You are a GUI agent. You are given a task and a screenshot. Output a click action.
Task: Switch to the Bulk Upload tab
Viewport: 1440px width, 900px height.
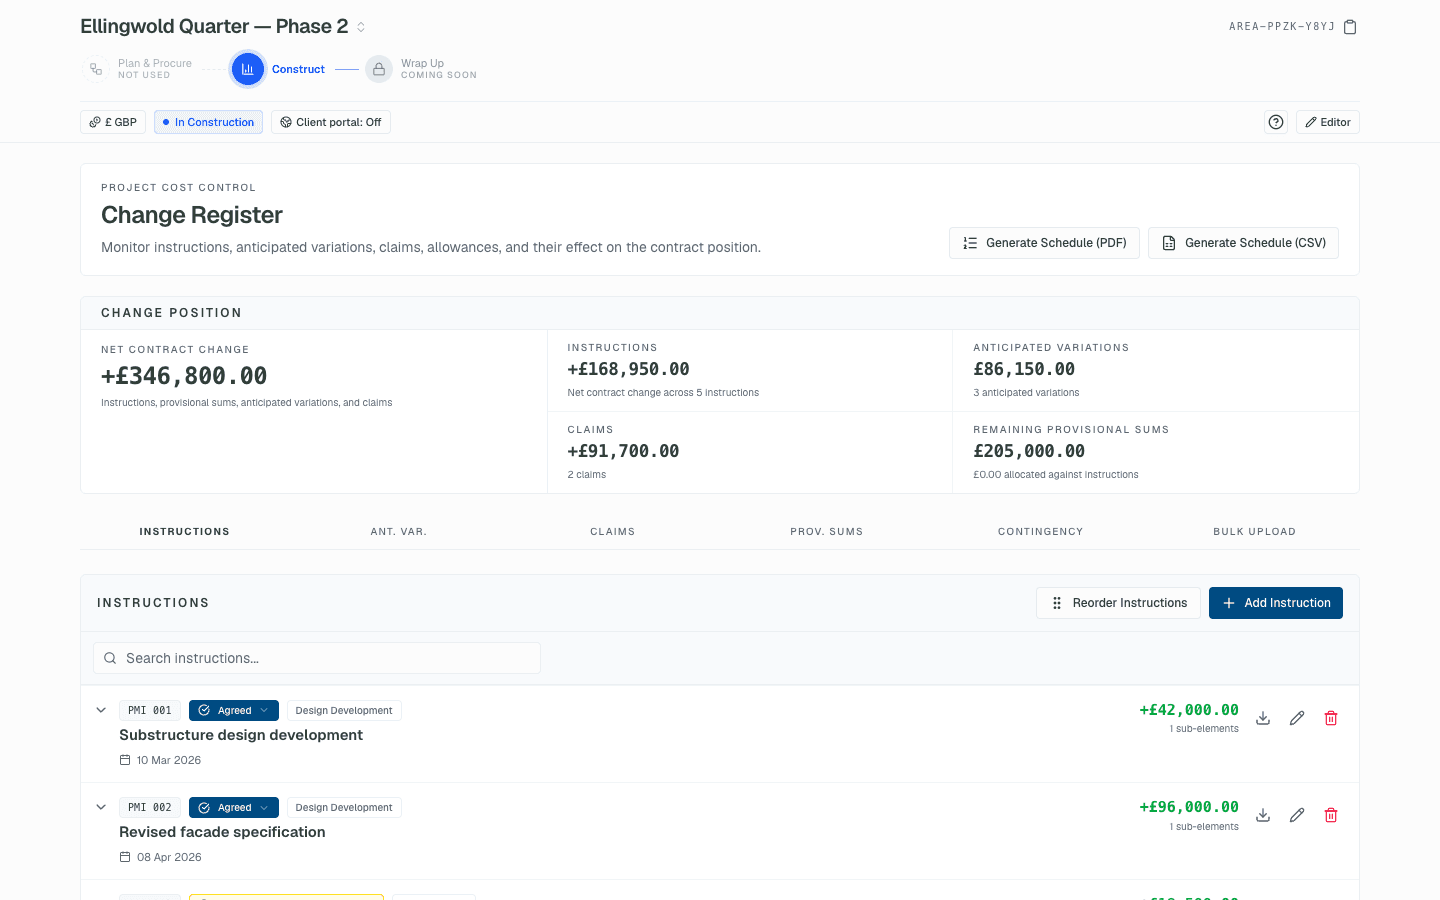1255,532
